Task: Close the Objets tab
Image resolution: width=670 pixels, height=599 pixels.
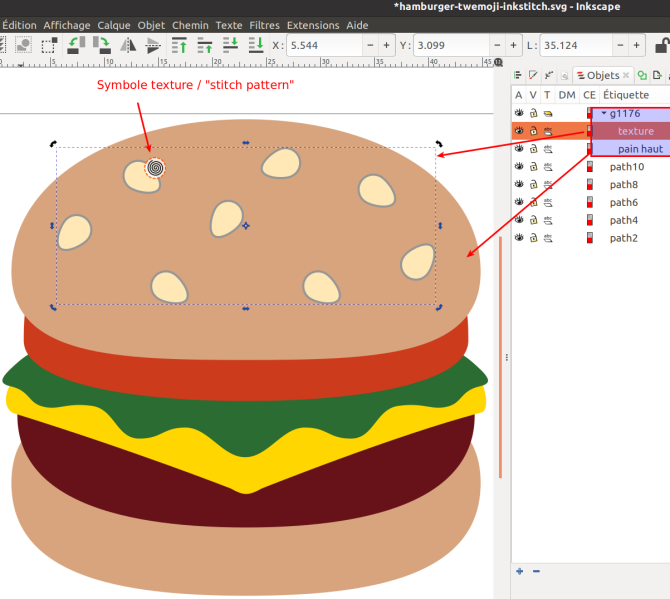Action: [x=626, y=76]
